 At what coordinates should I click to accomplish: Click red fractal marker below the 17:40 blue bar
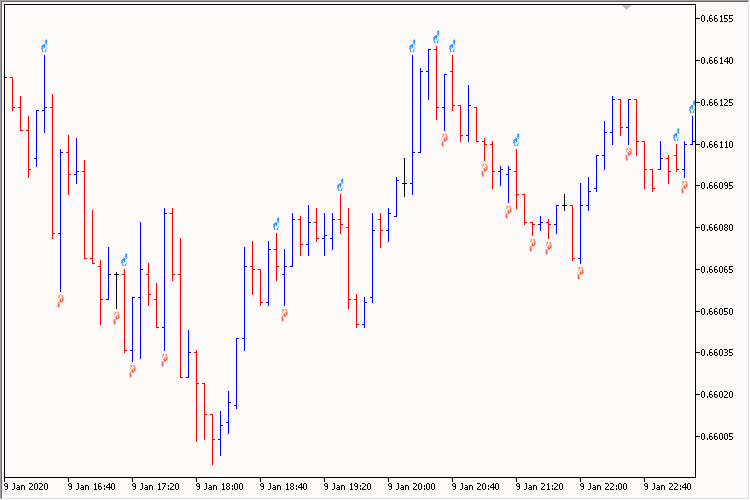click(165, 359)
